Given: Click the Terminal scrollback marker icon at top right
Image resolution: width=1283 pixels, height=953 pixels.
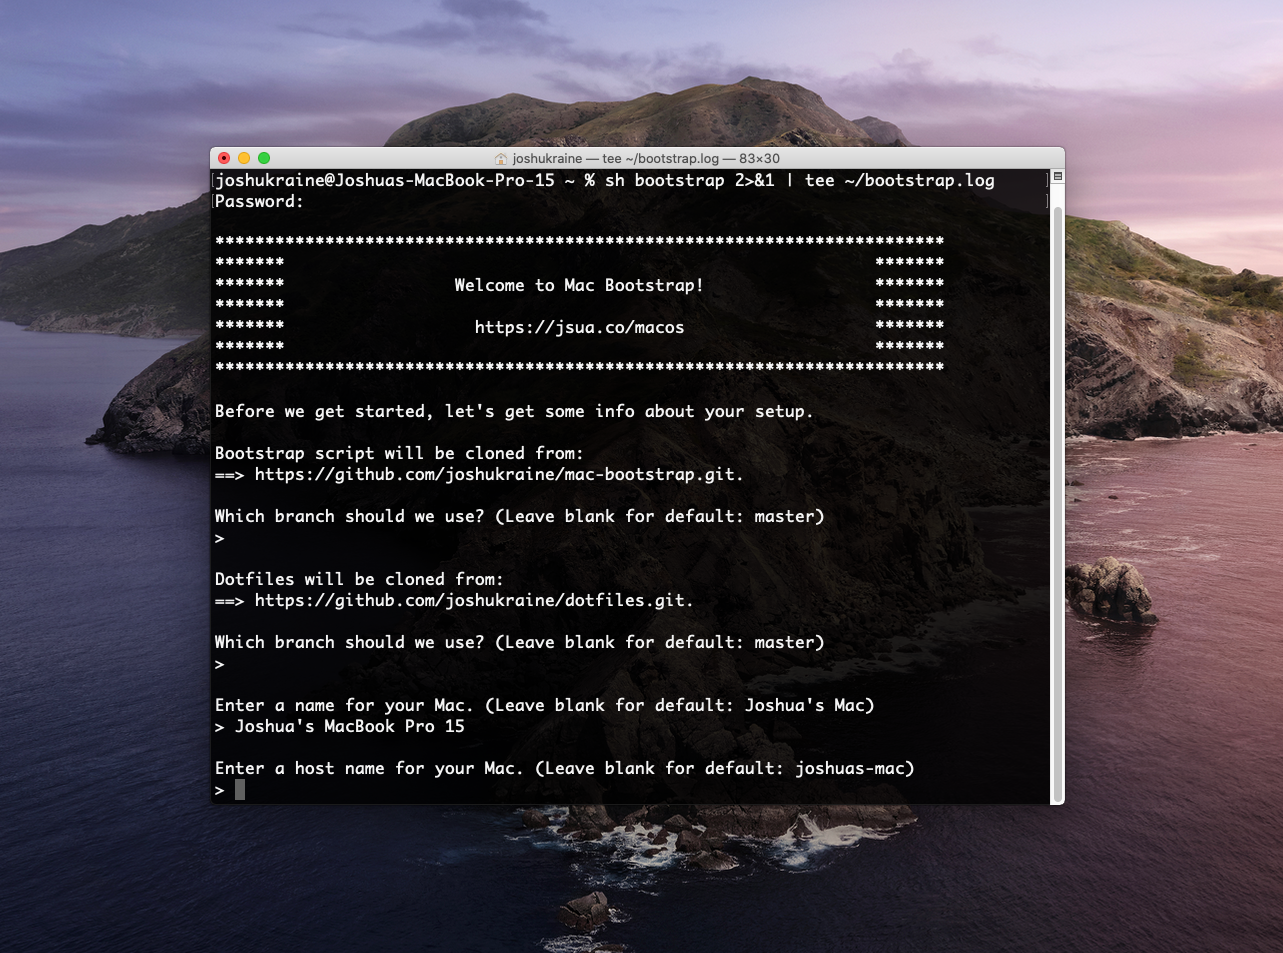Looking at the screenshot, I should coord(1058,177).
